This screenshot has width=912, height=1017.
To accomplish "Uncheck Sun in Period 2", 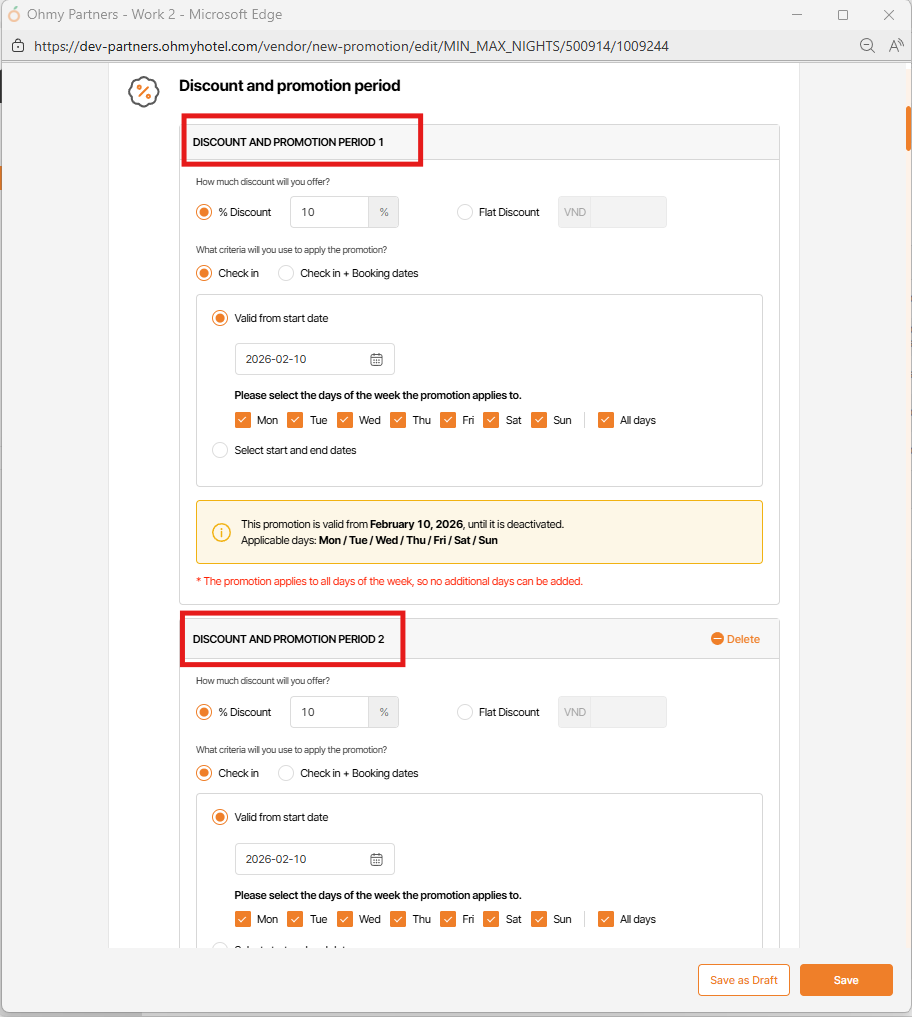I will coord(539,919).
